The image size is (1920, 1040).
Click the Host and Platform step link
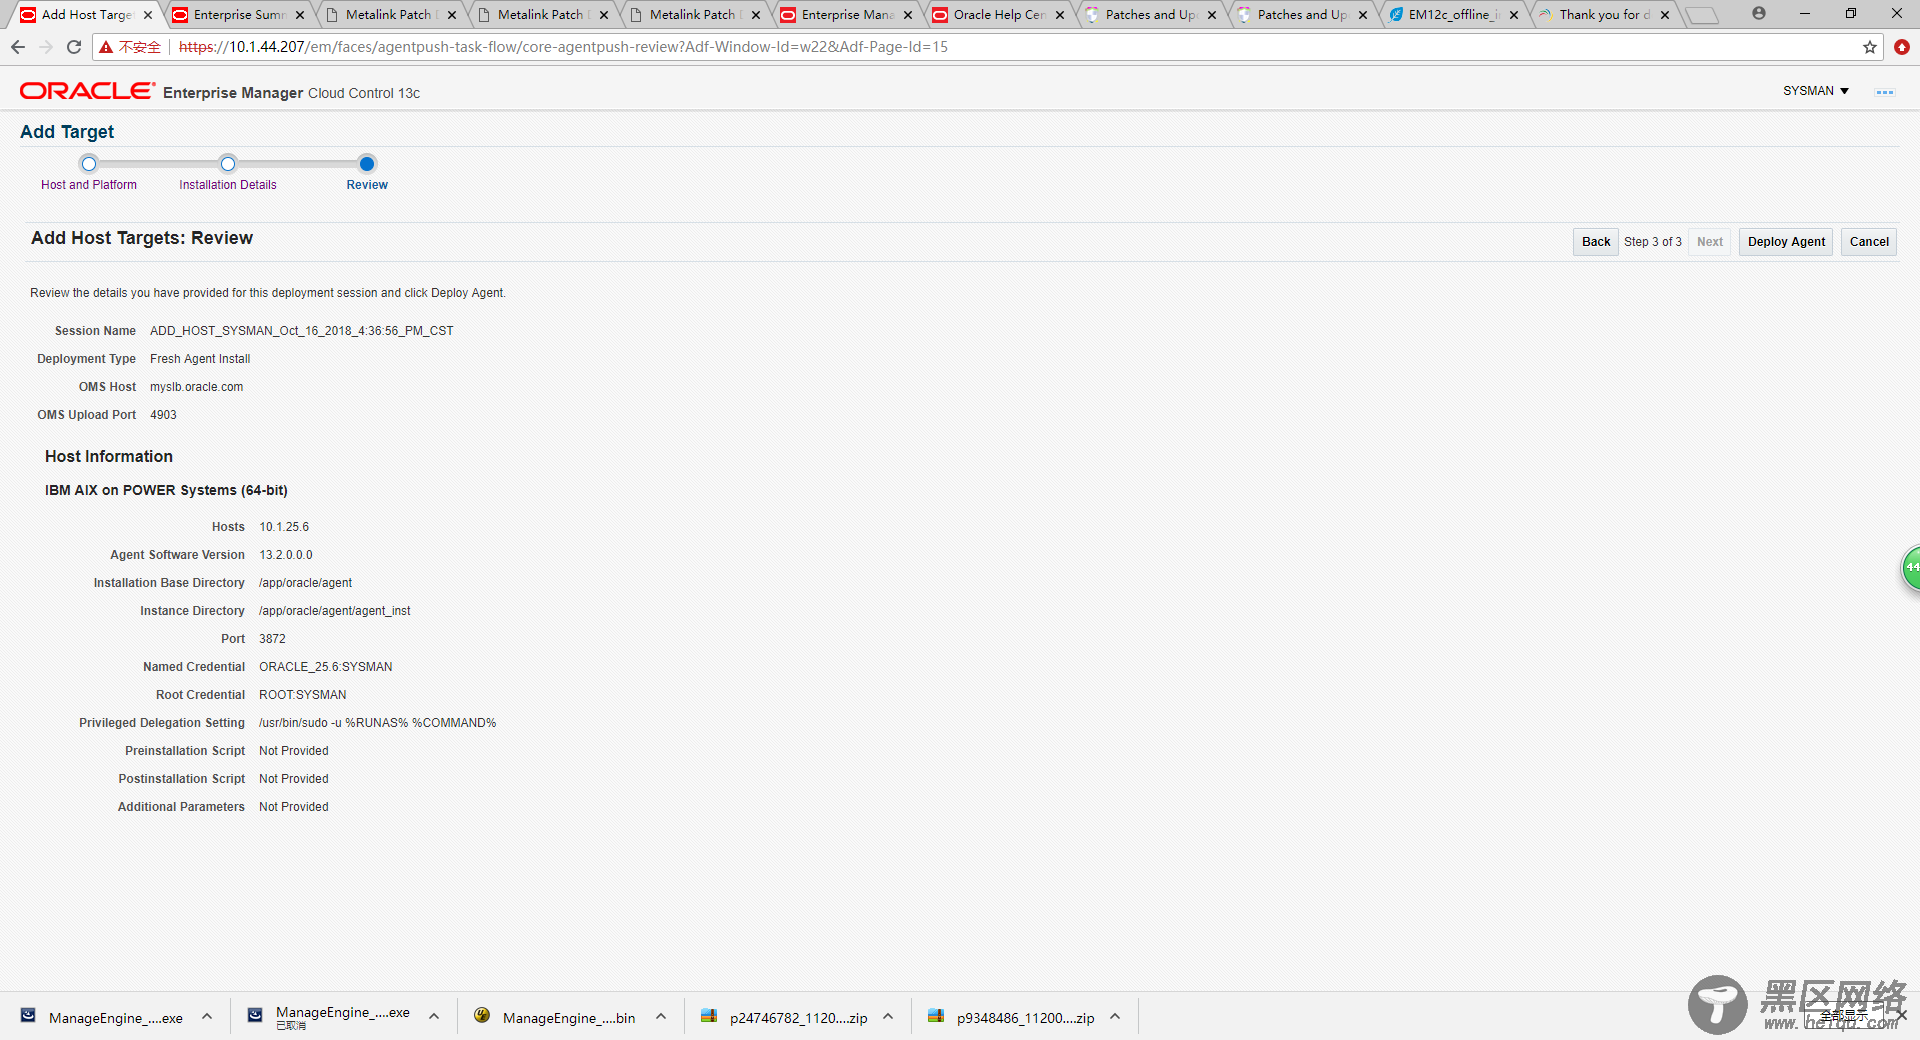pyautogui.click(x=89, y=185)
